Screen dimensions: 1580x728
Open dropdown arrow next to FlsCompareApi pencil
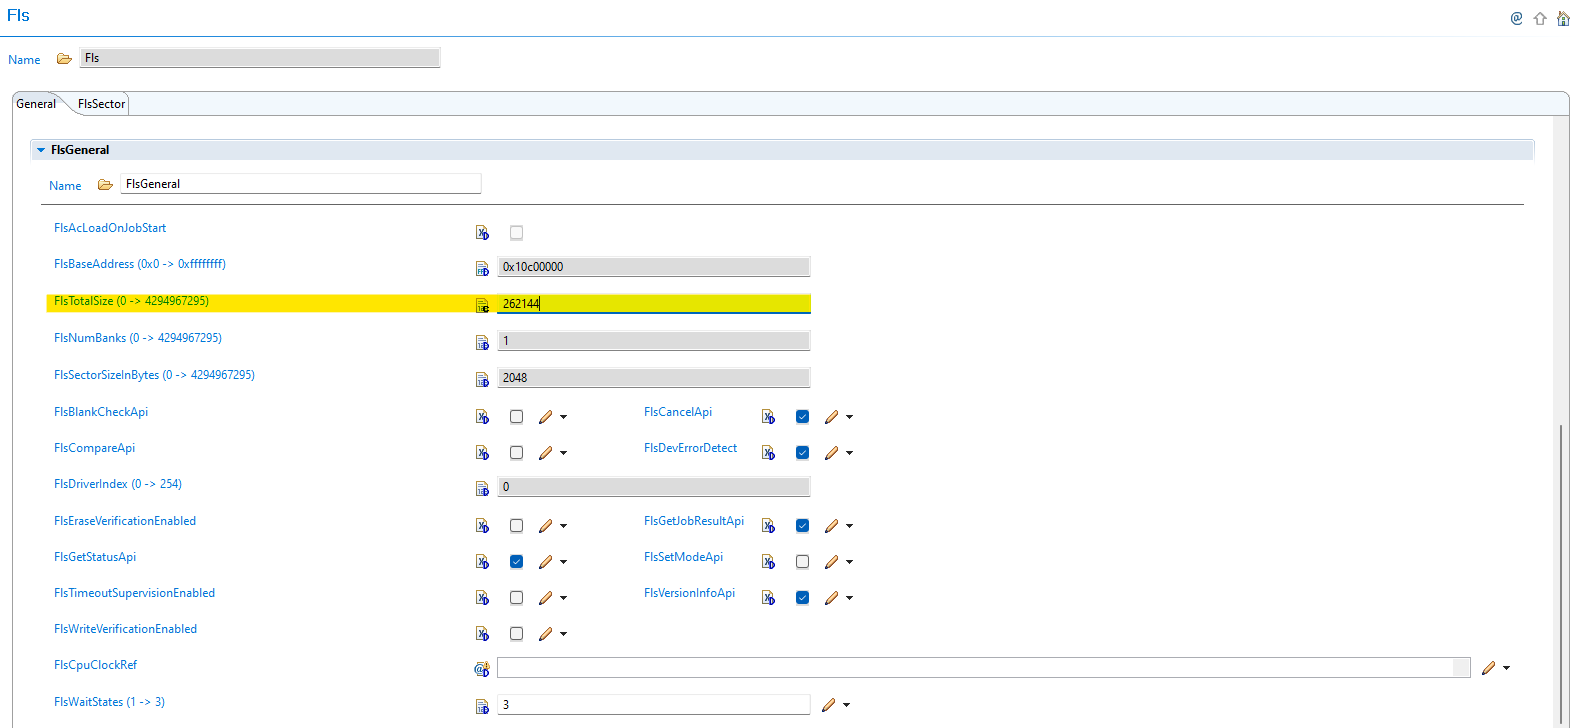[x=564, y=453]
